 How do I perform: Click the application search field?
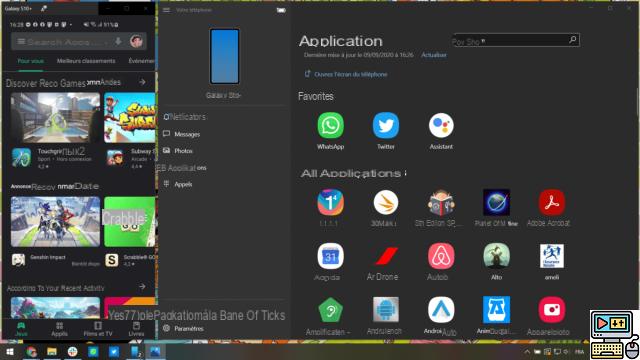(x=516, y=40)
